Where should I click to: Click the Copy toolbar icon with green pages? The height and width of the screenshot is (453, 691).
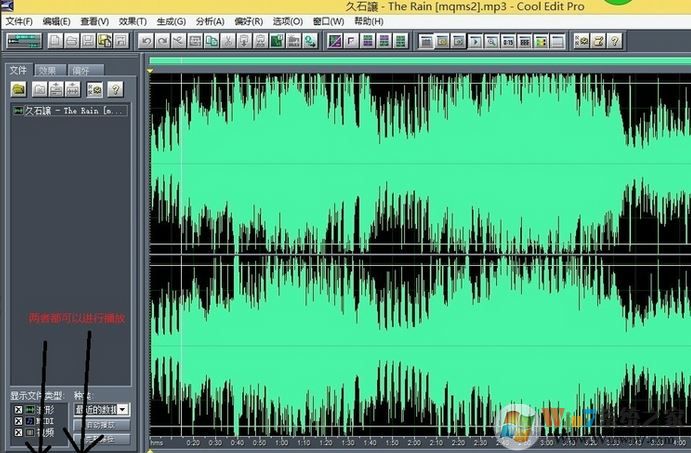point(212,41)
